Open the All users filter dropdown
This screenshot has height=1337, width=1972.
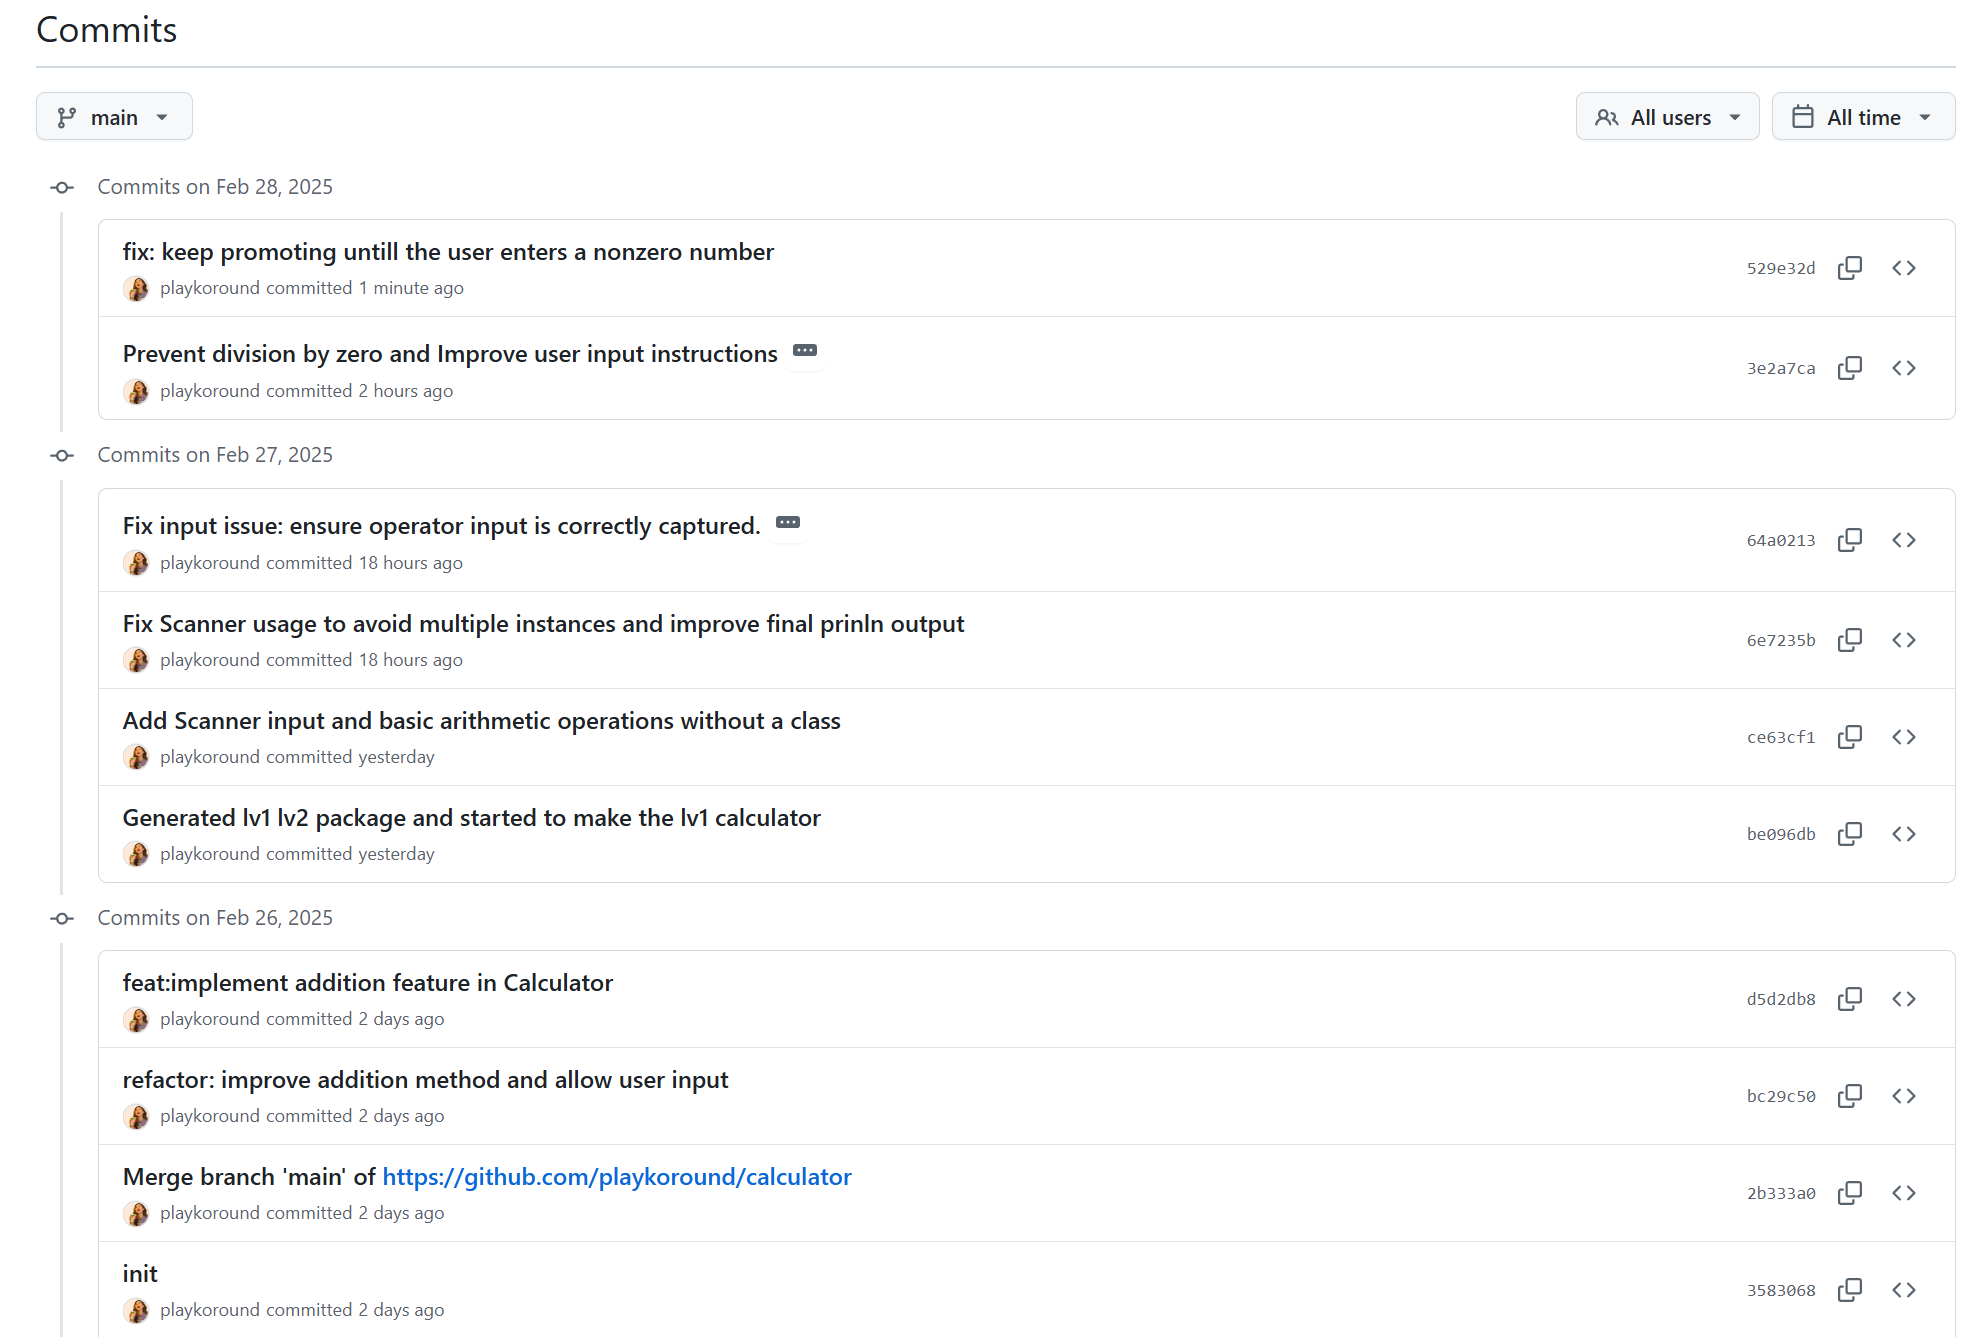(1666, 117)
